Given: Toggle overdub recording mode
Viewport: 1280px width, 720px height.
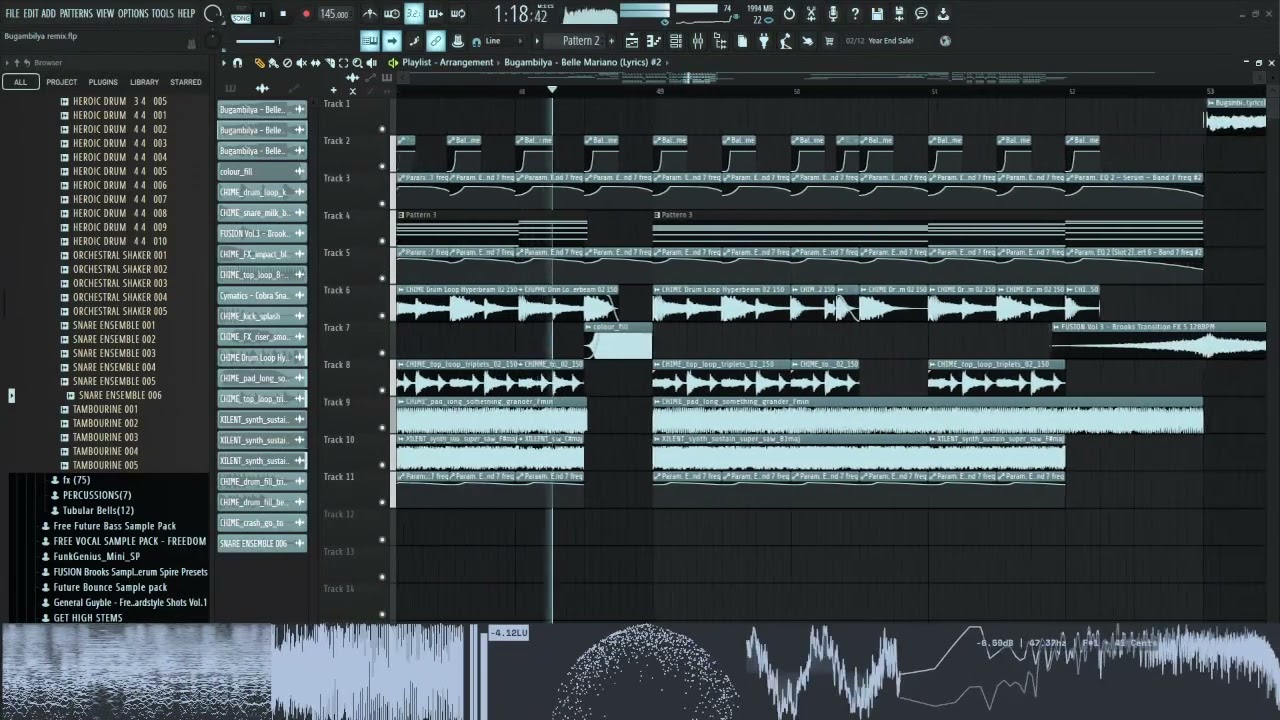Looking at the screenshot, I should [436, 14].
